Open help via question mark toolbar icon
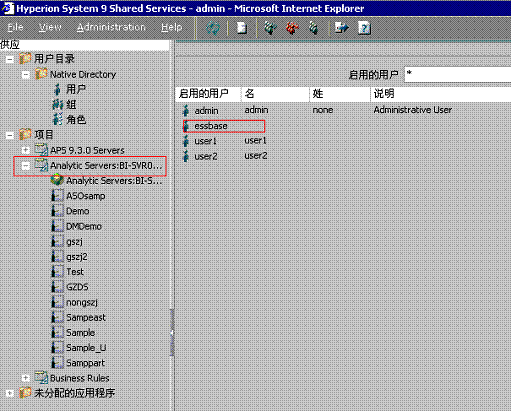512x412 pixels. [364, 28]
